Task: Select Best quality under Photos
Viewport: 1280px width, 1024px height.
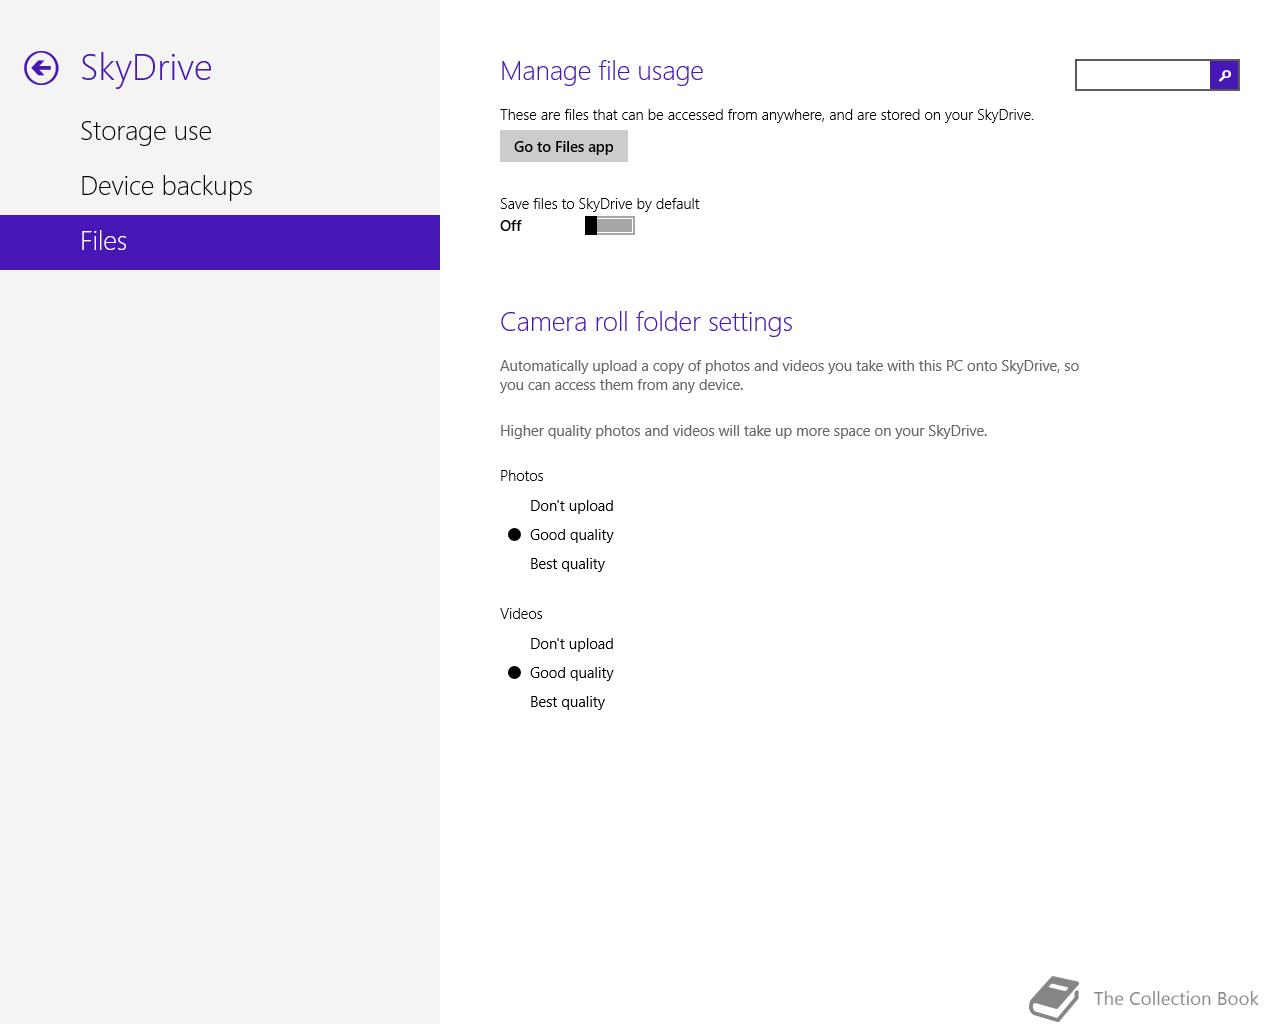Action: click(567, 564)
